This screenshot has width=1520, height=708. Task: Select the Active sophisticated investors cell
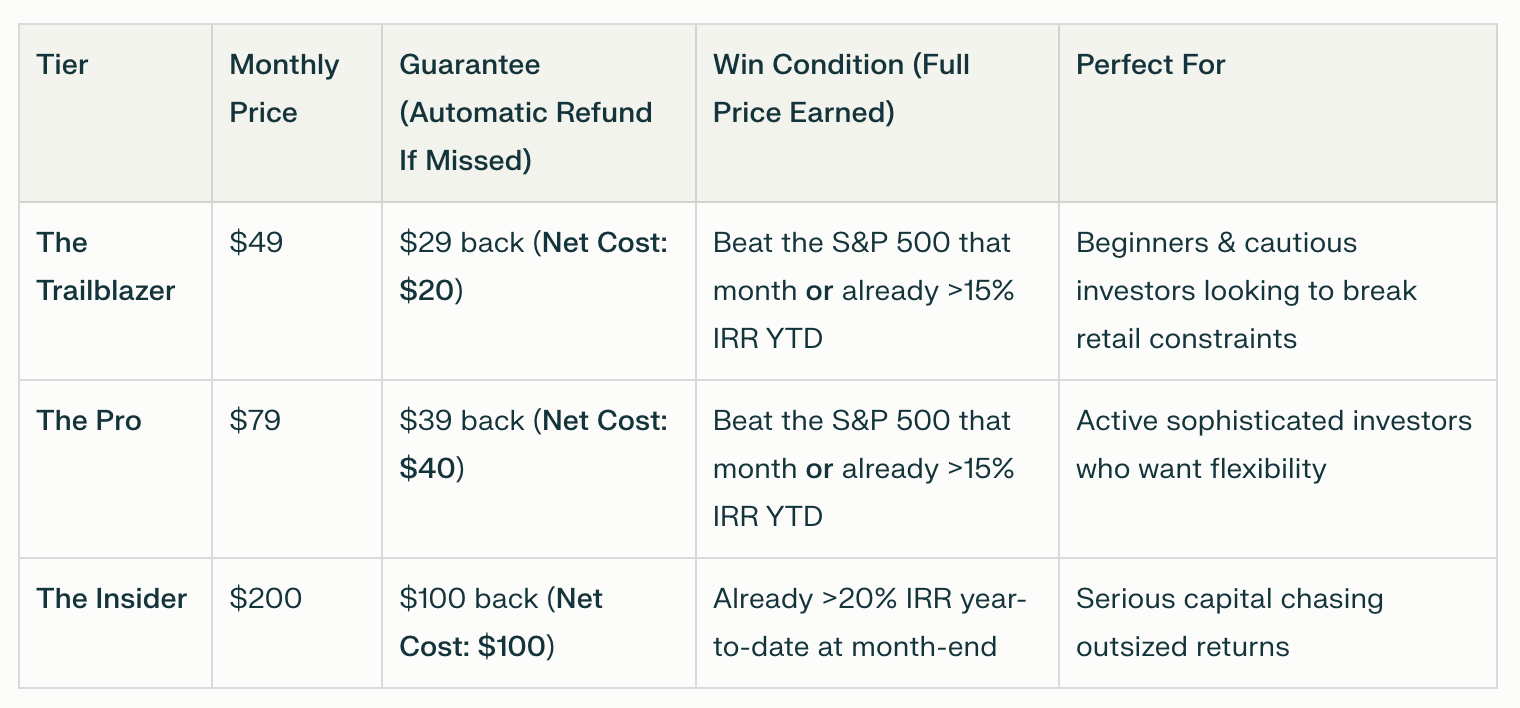point(1273,445)
